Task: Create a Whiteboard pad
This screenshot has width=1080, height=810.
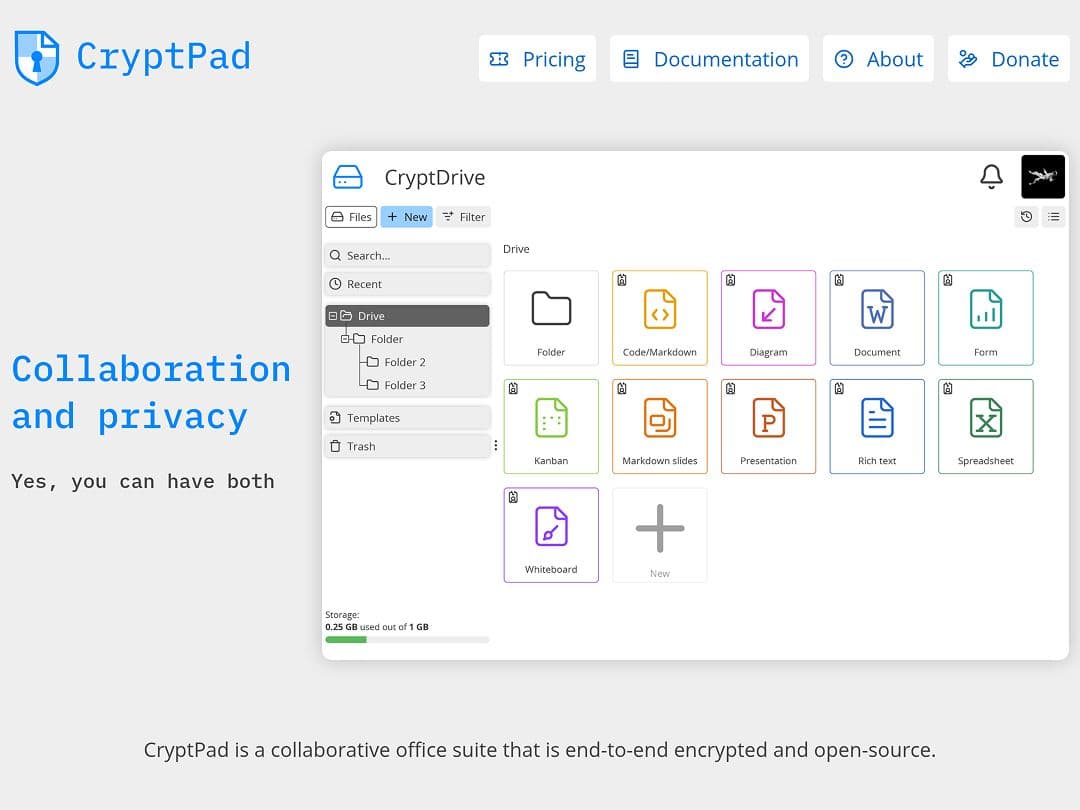Action: tap(551, 535)
